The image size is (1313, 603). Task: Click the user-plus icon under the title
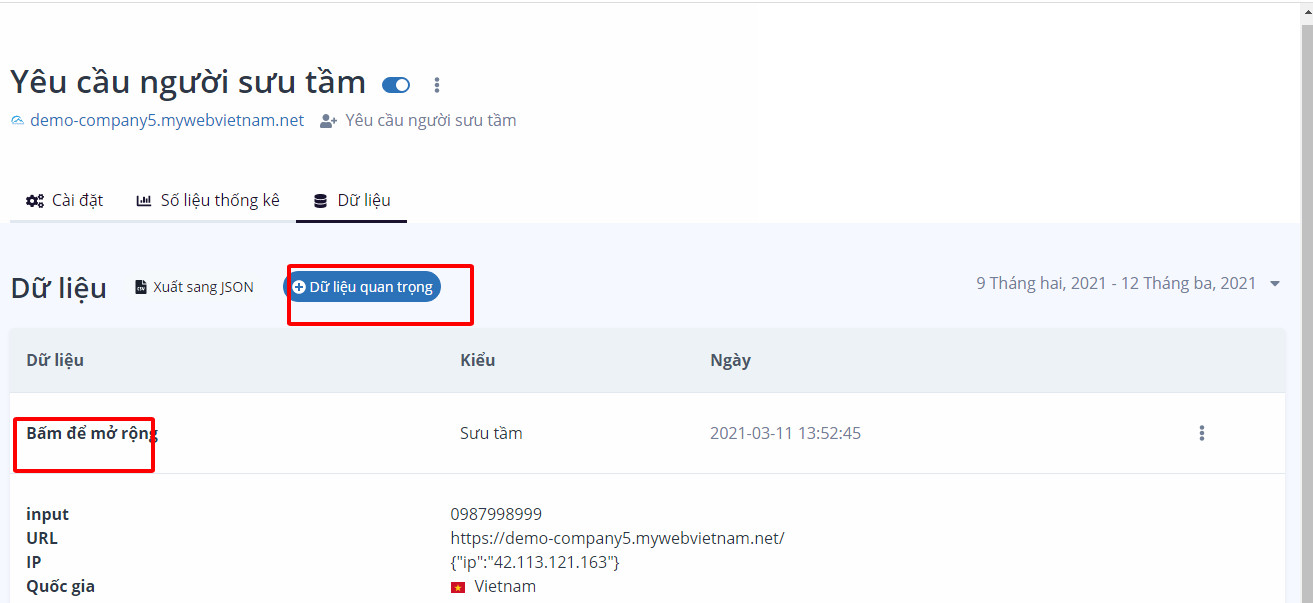coord(328,121)
